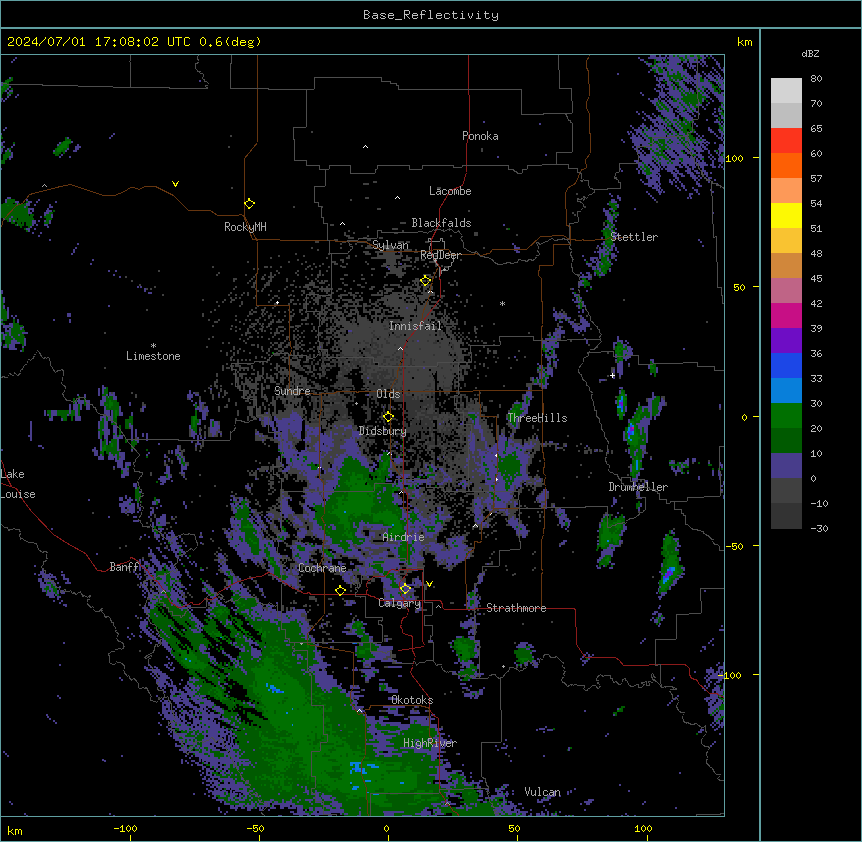Click the yellow diamond marker between Olds and Didsbury

(388, 417)
